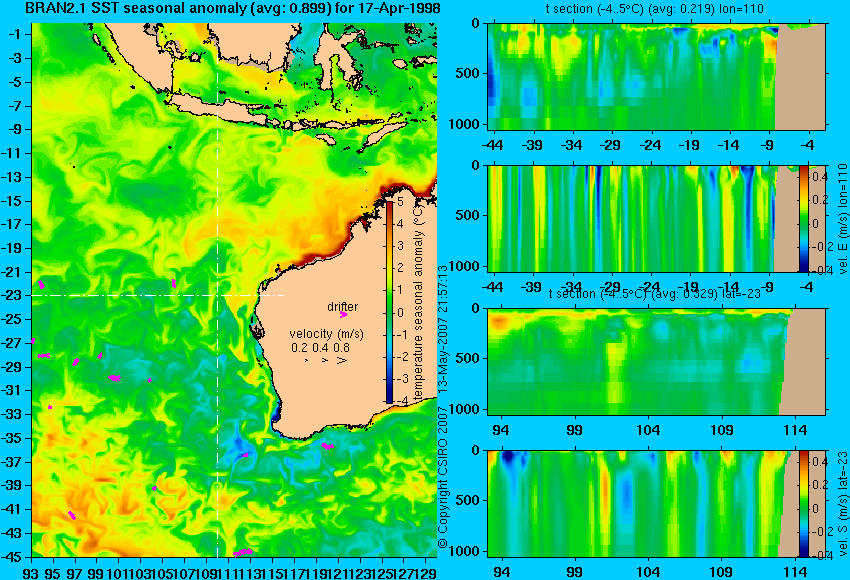Viewport: 850px width, 580px height.
Task: Click the vel. E colorbar beside second section
Action: click(x=803, y=218)
